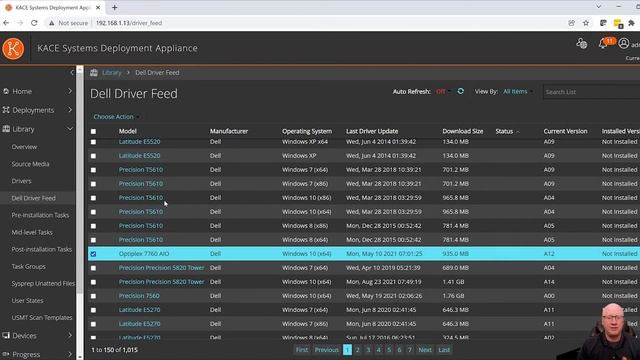
Task: Open Task Groups in sidebar
Action: coord(29,266)
